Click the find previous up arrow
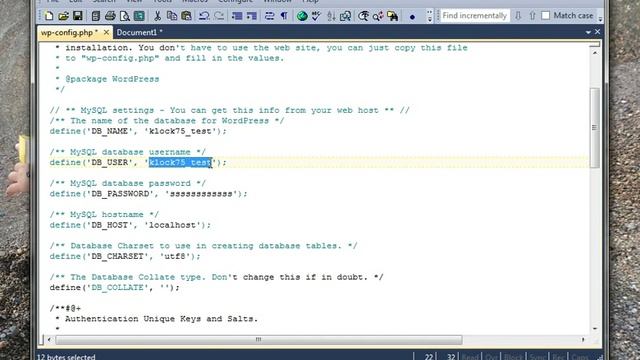The width and height of the screenshot is (640, 360). point(532,16)
